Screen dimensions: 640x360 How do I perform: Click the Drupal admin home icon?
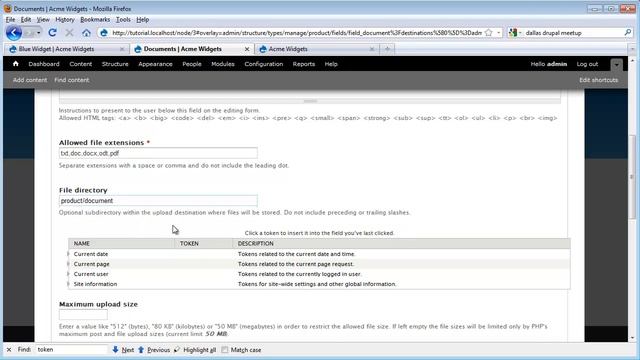pos(16,64)
